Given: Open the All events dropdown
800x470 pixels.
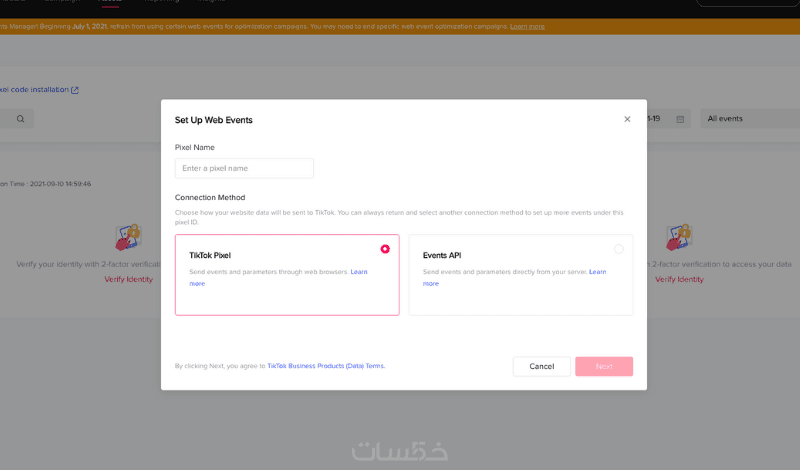Looking at the screenshot, I should 750,119.
